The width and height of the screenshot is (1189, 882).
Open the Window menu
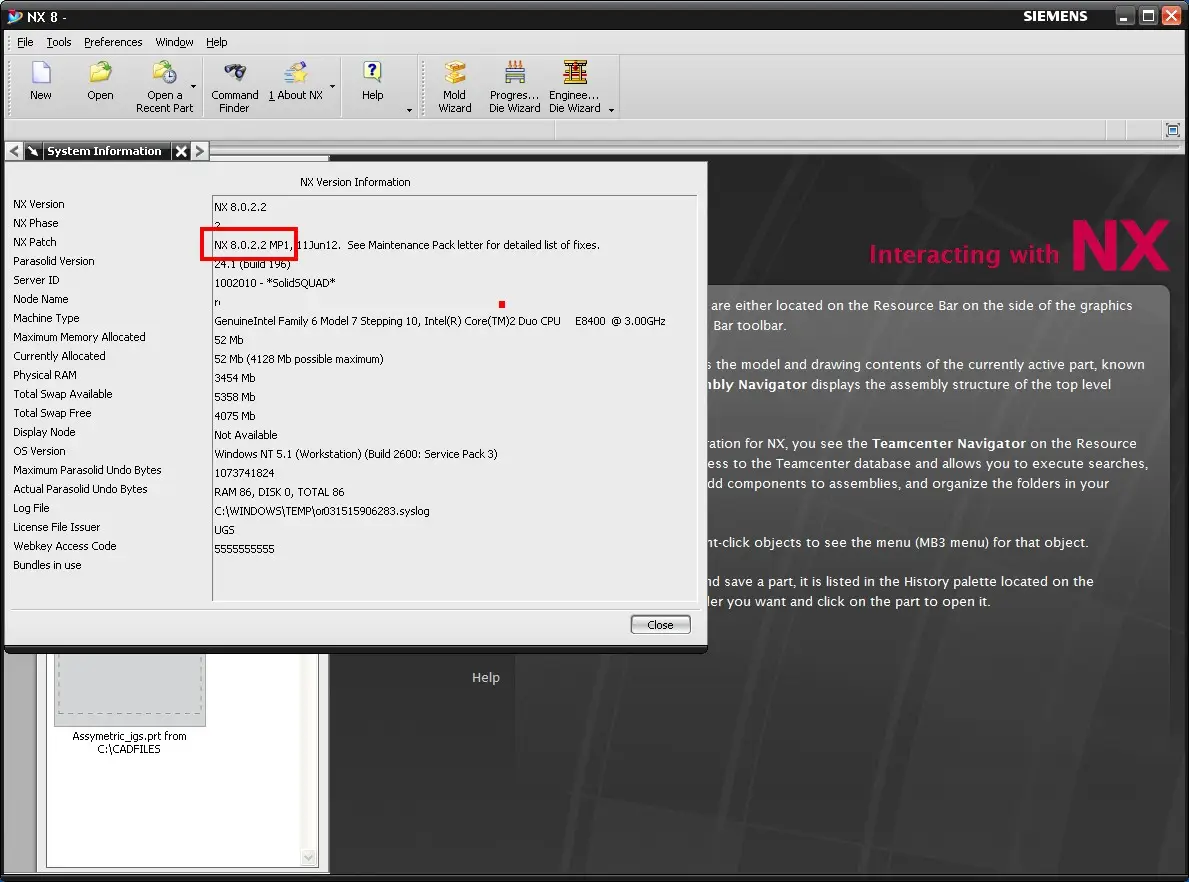(x=174, y=42)
